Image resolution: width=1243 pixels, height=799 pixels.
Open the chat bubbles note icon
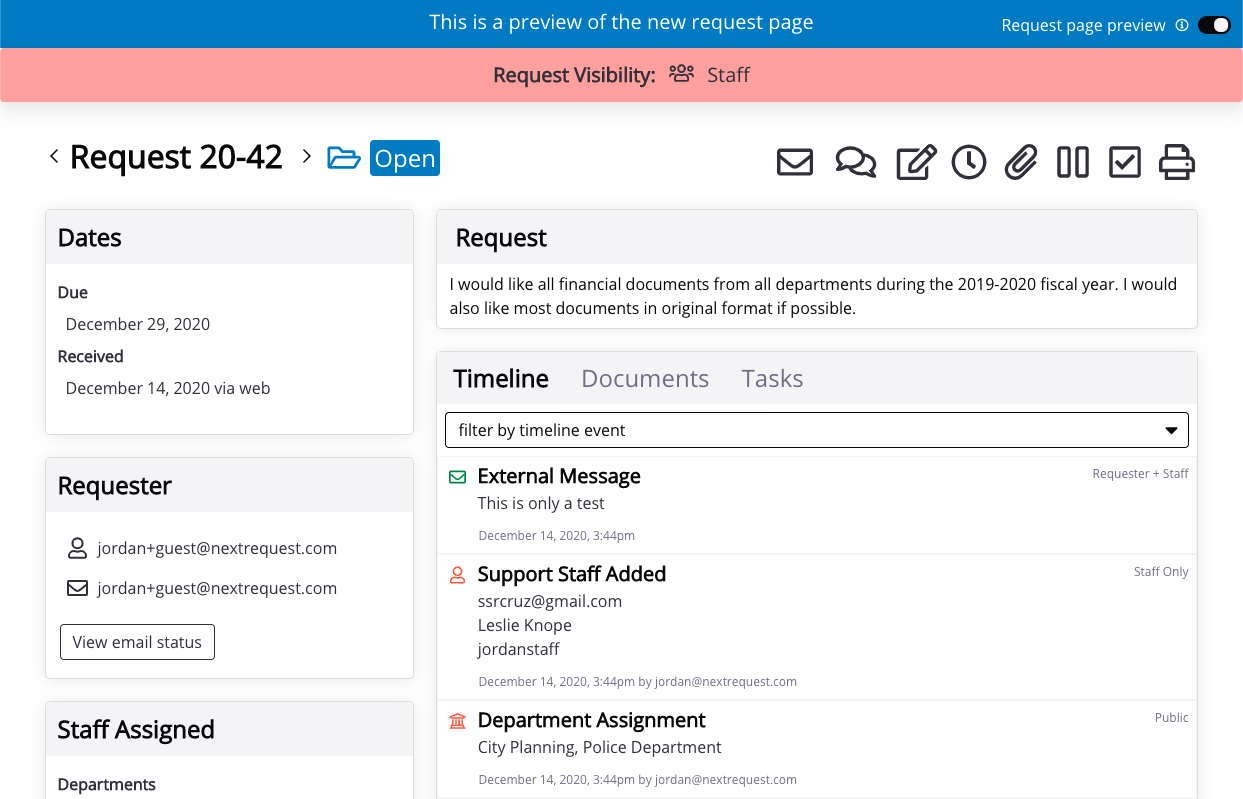pos(855,162)
